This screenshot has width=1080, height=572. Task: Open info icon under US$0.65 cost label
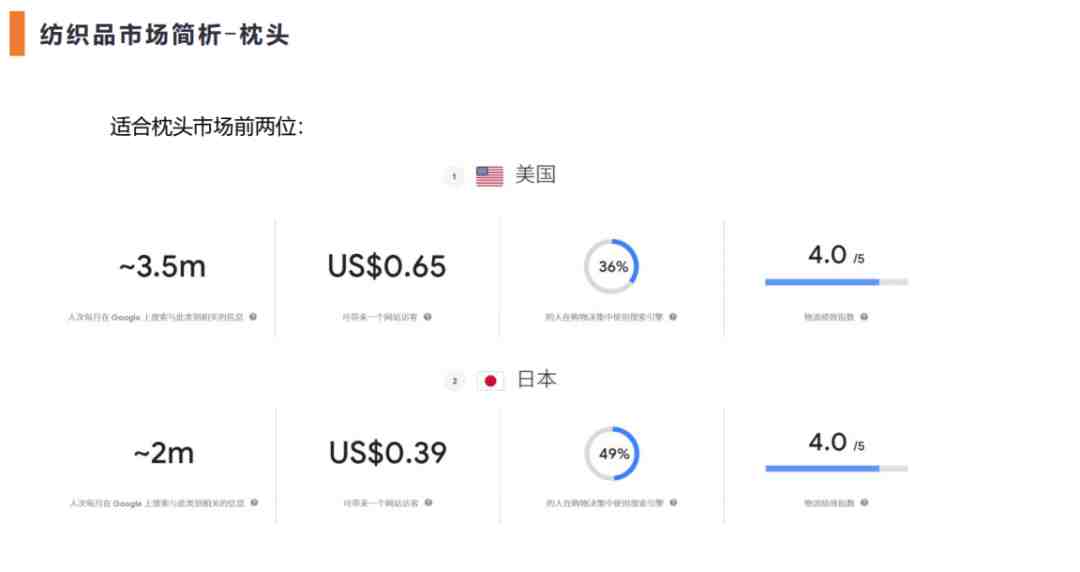click(x=428, y=317)
